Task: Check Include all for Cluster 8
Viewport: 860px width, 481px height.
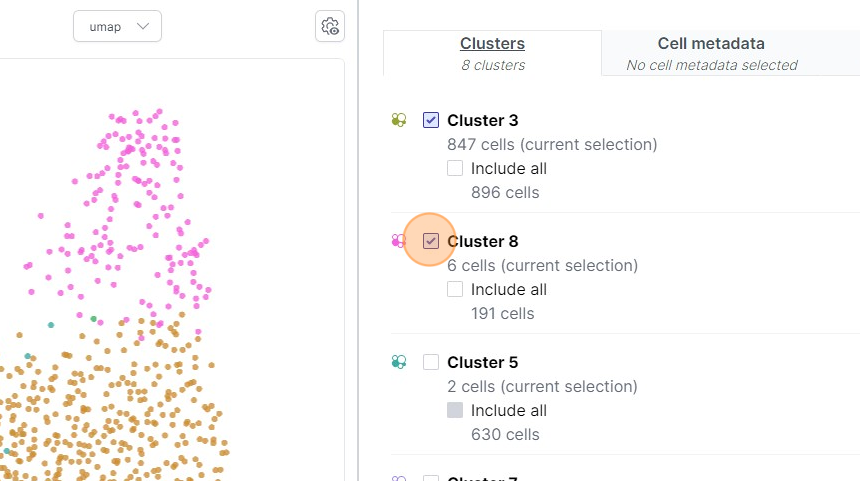Action: (x=455, y=289)
